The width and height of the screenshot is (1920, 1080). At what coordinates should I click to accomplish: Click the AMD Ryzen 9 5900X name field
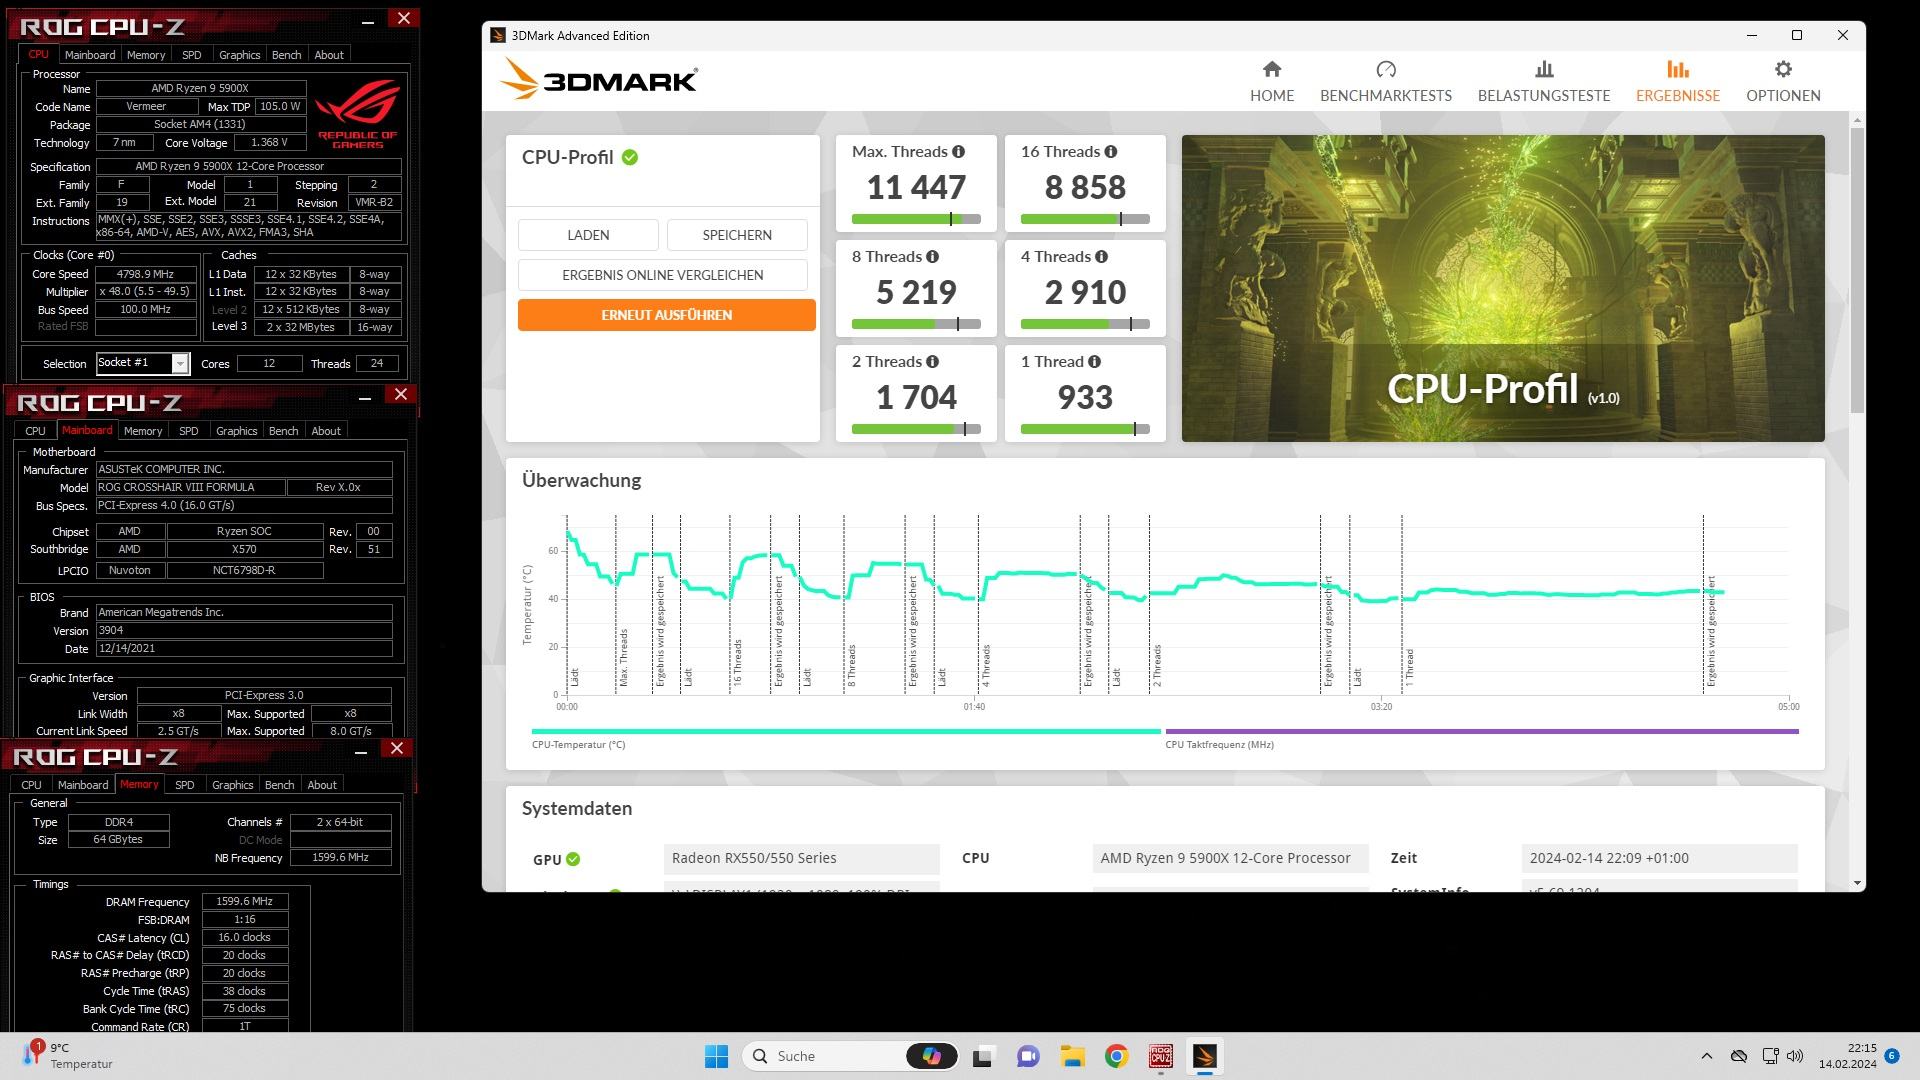pos(200,89)
